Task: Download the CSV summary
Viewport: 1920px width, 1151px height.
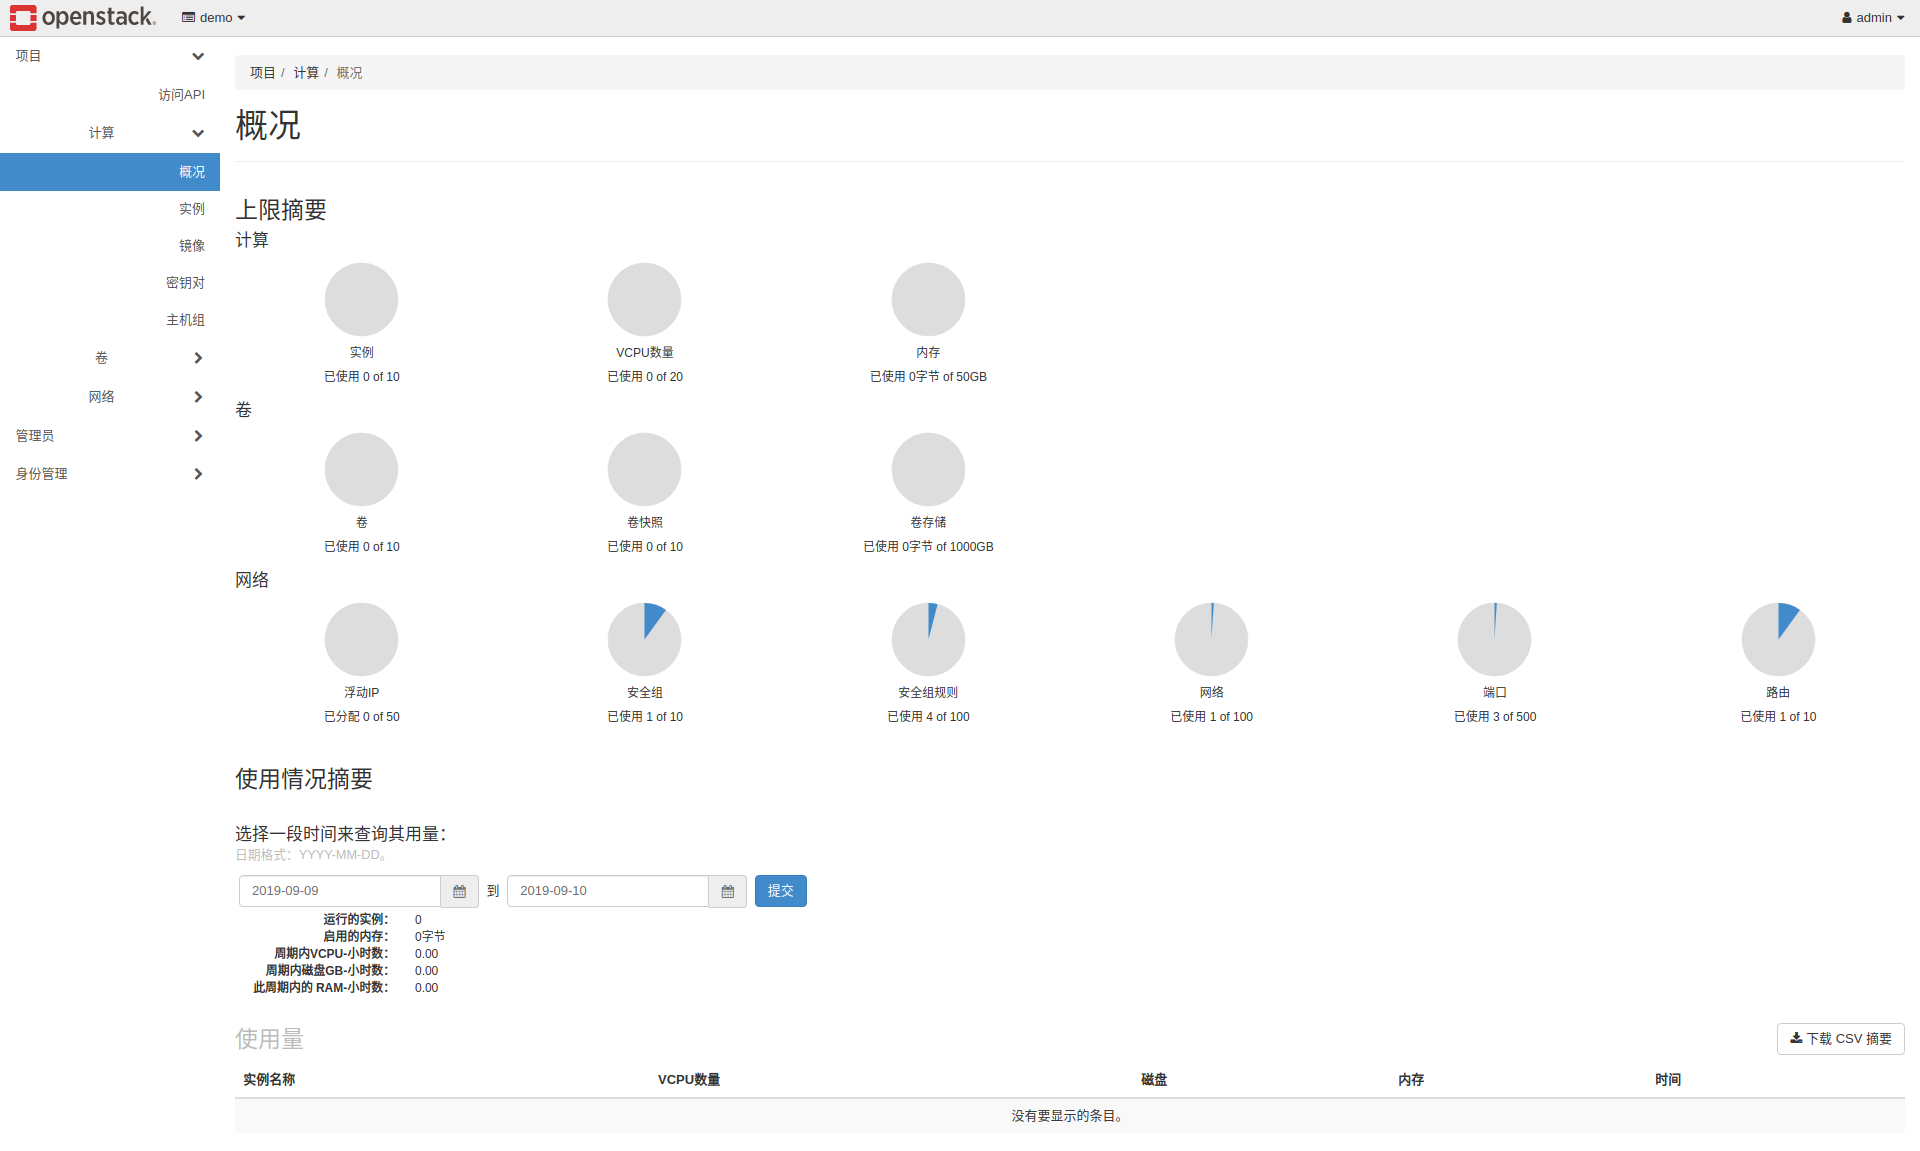Action: [1840, 1039]
